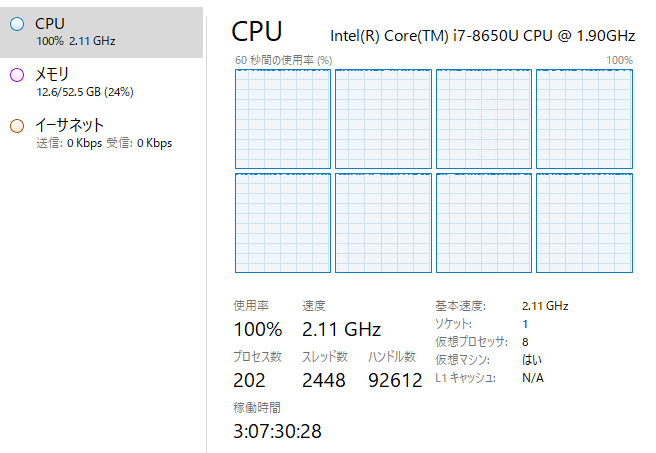
Task: Select the CPU entry in sidebar
Action: [x=101, y=32]
